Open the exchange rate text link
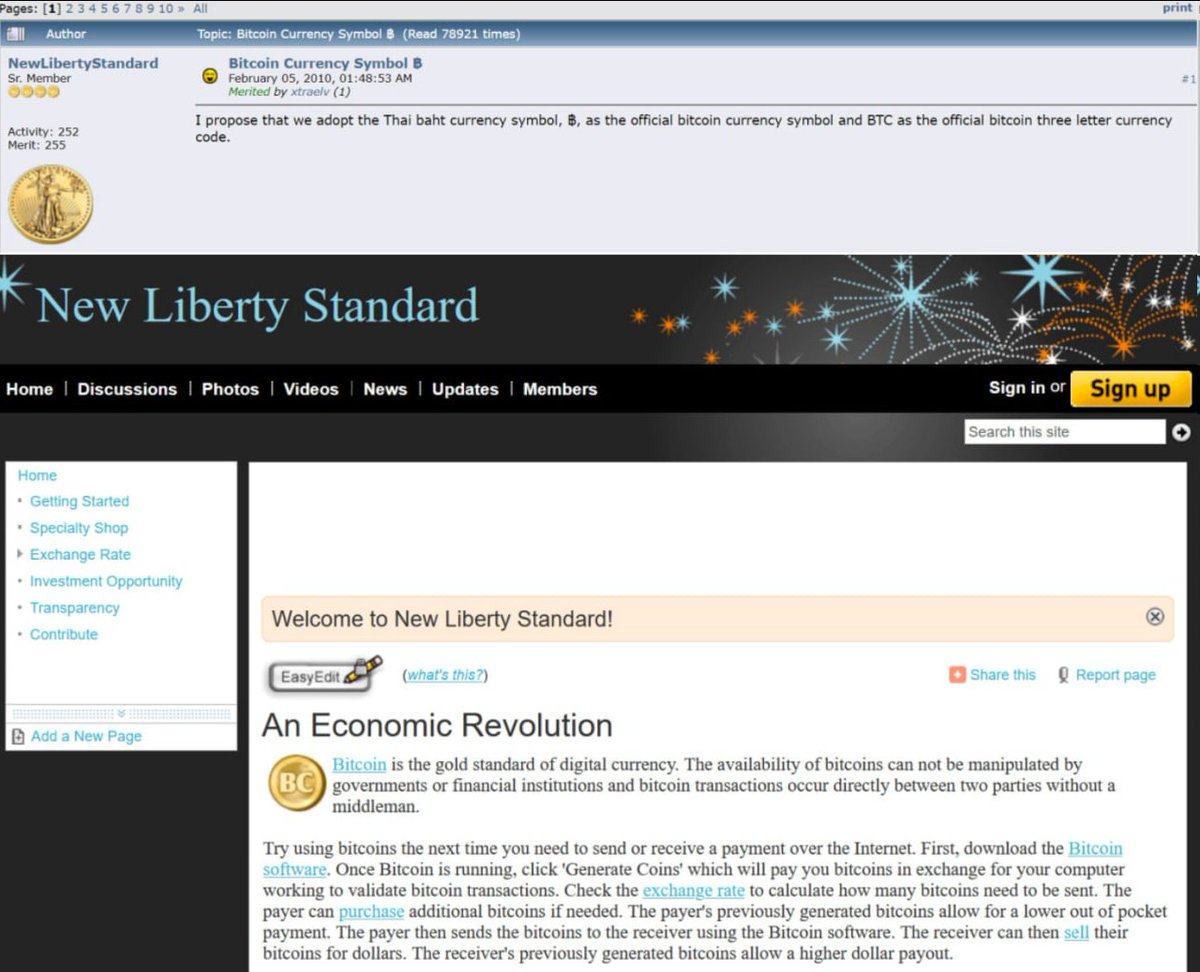The width and height of the screenshot is (1200, 972). pyautogui.click(x=694, y=890)
